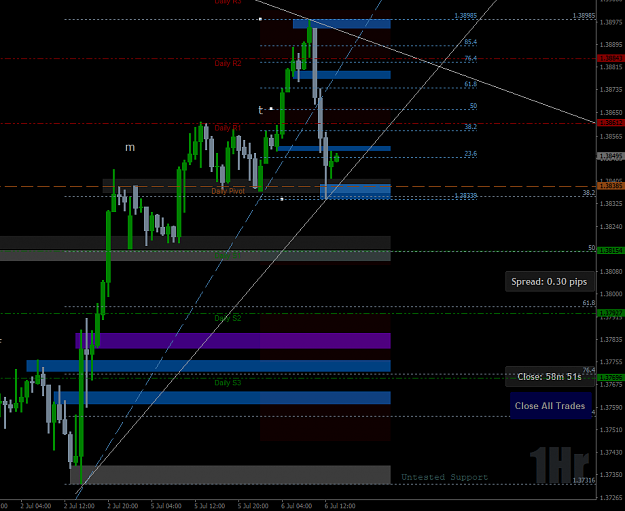Viewport: 625px width, 511px height.
Task: Click the Close All Trades button
Action: coord(550,406)
